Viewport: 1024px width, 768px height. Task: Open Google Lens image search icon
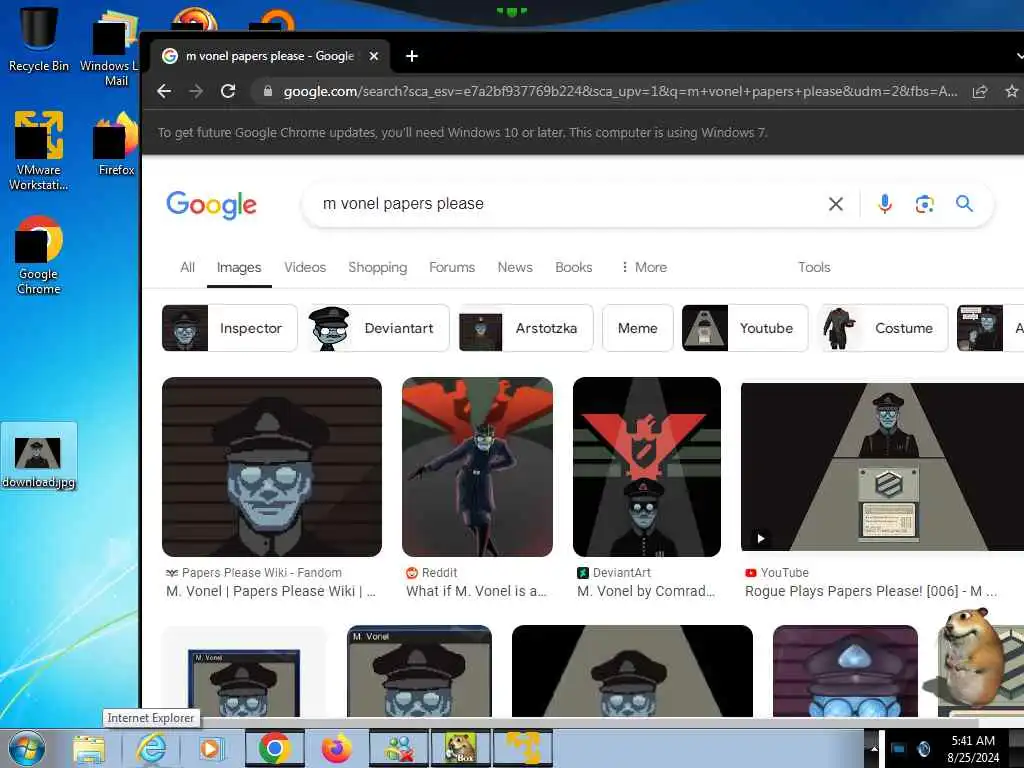coord(924,204)
